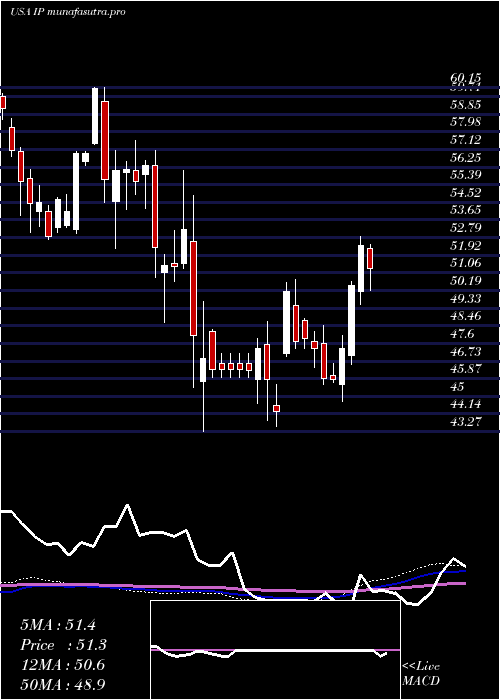Click the 53.65 price axis label

[465, 210]
